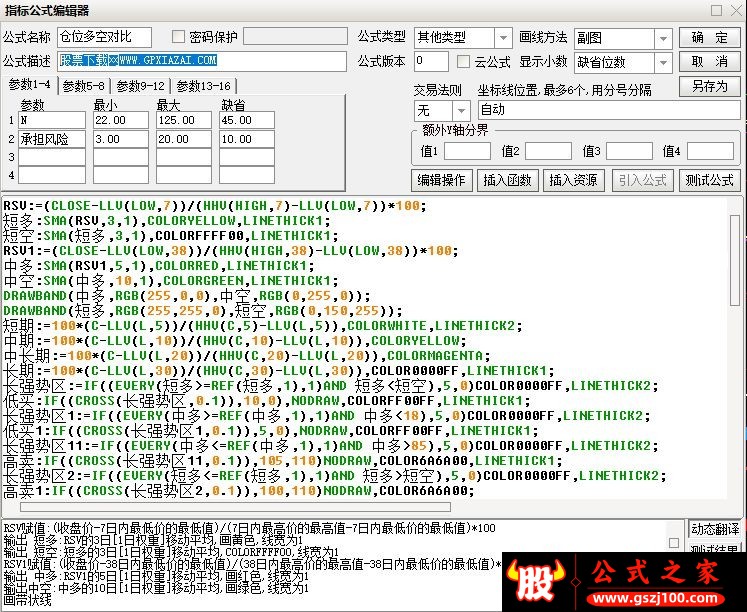Open the 画线方法 dropdown
Screen dimensions: 747x612
[663, 39]
